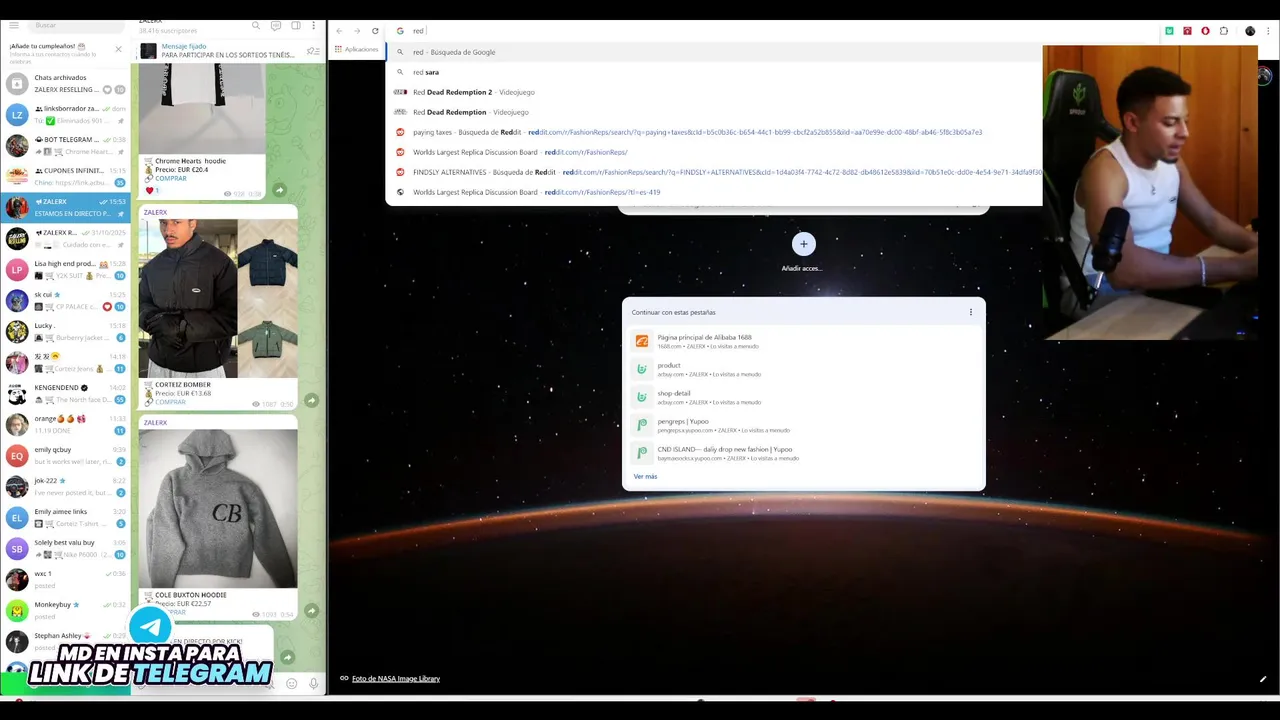Open the Monkeybuy chat

pos(65,610)
